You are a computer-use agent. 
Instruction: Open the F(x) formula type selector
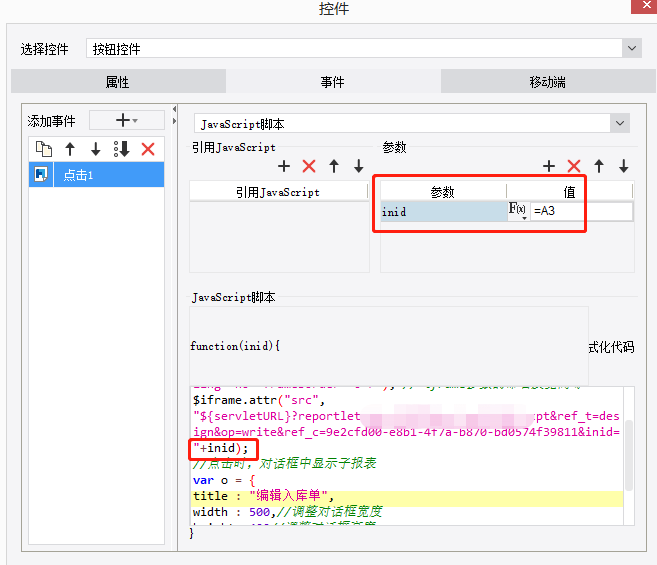[x=517, y=210]
